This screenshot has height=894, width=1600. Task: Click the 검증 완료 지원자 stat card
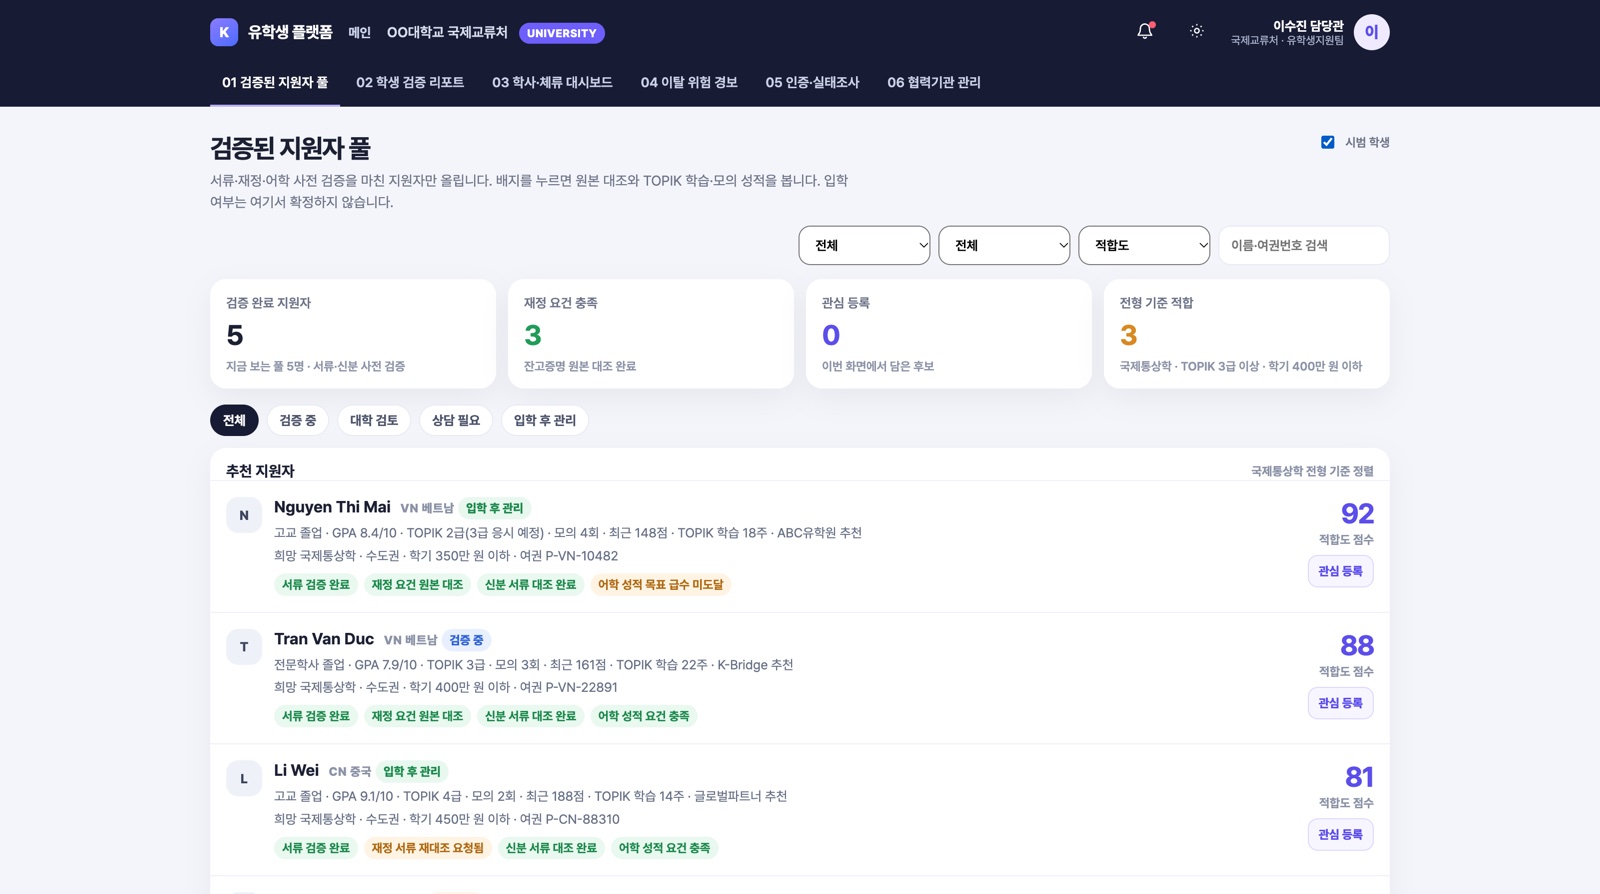coord(353,334)
